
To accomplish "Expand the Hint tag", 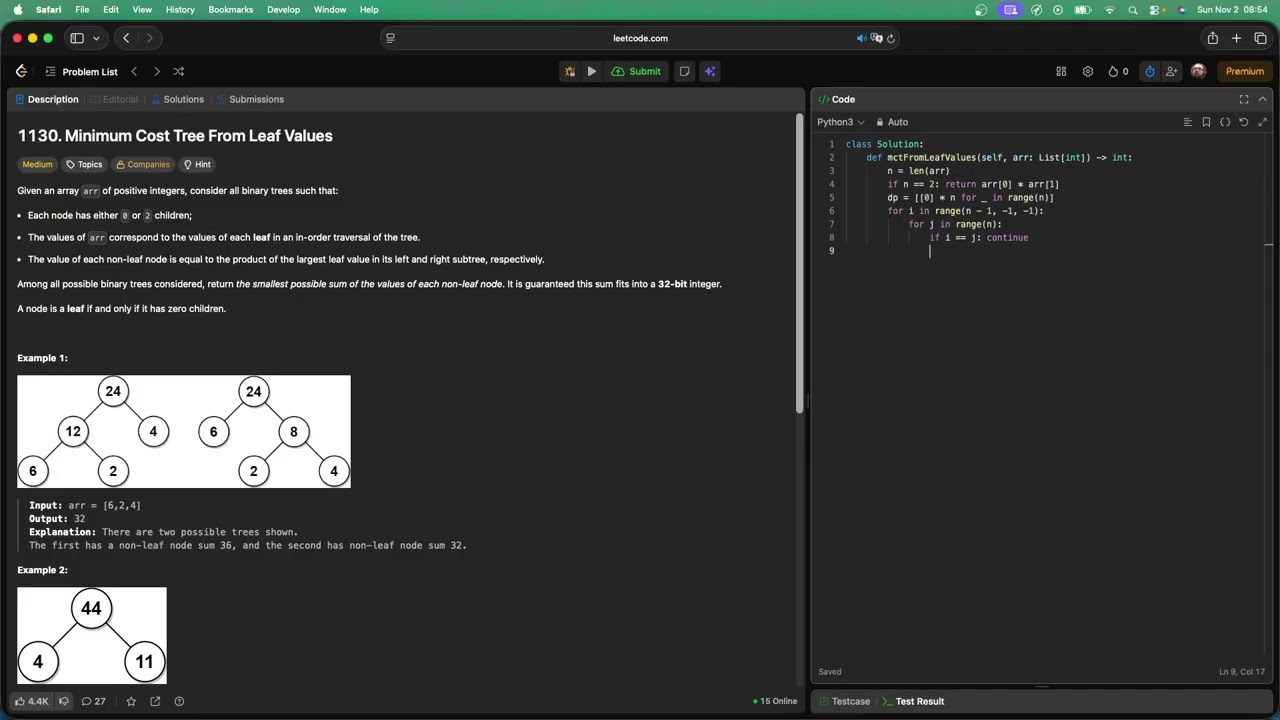I will pyautogui.click(x=197, y=164).
